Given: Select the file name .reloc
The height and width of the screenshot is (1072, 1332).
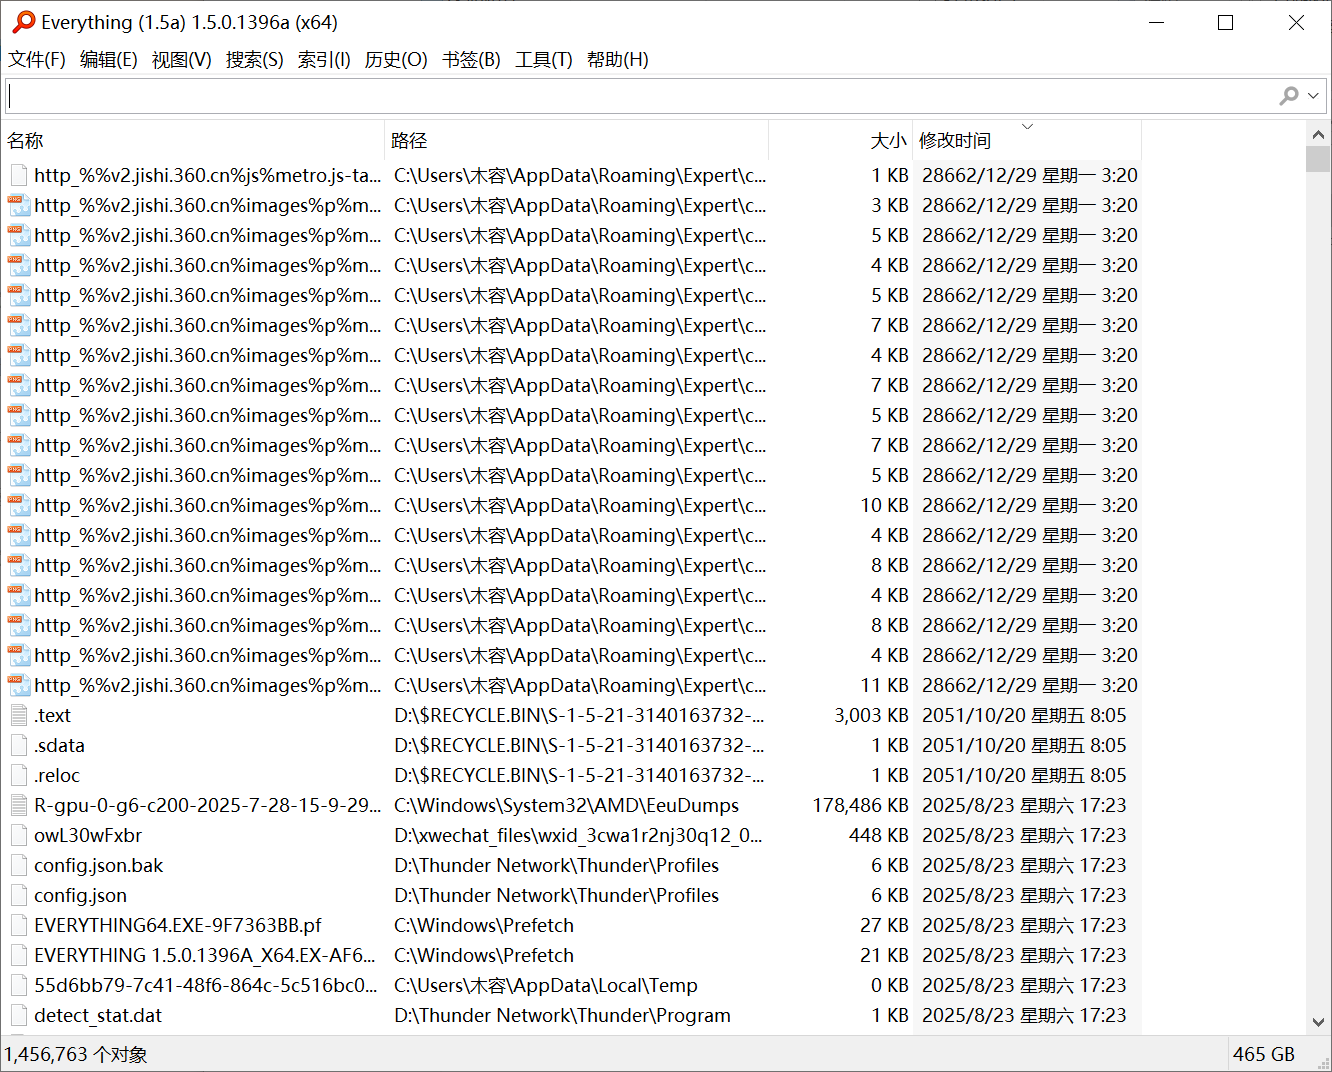Looking at the screenshot, I should pyautogui.click(x=57, y=776).
